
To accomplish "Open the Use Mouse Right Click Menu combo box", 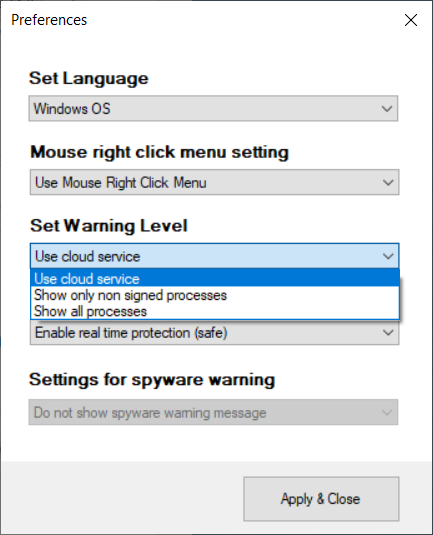I will pyautogui.click(x=214, y=182).
